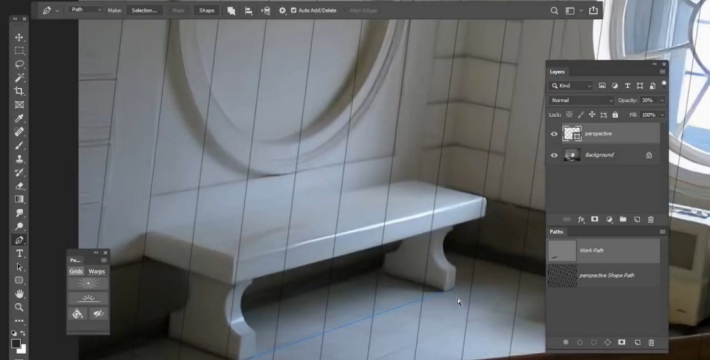Toggle Auto Add/Delete checkbox

coord(293,10)
